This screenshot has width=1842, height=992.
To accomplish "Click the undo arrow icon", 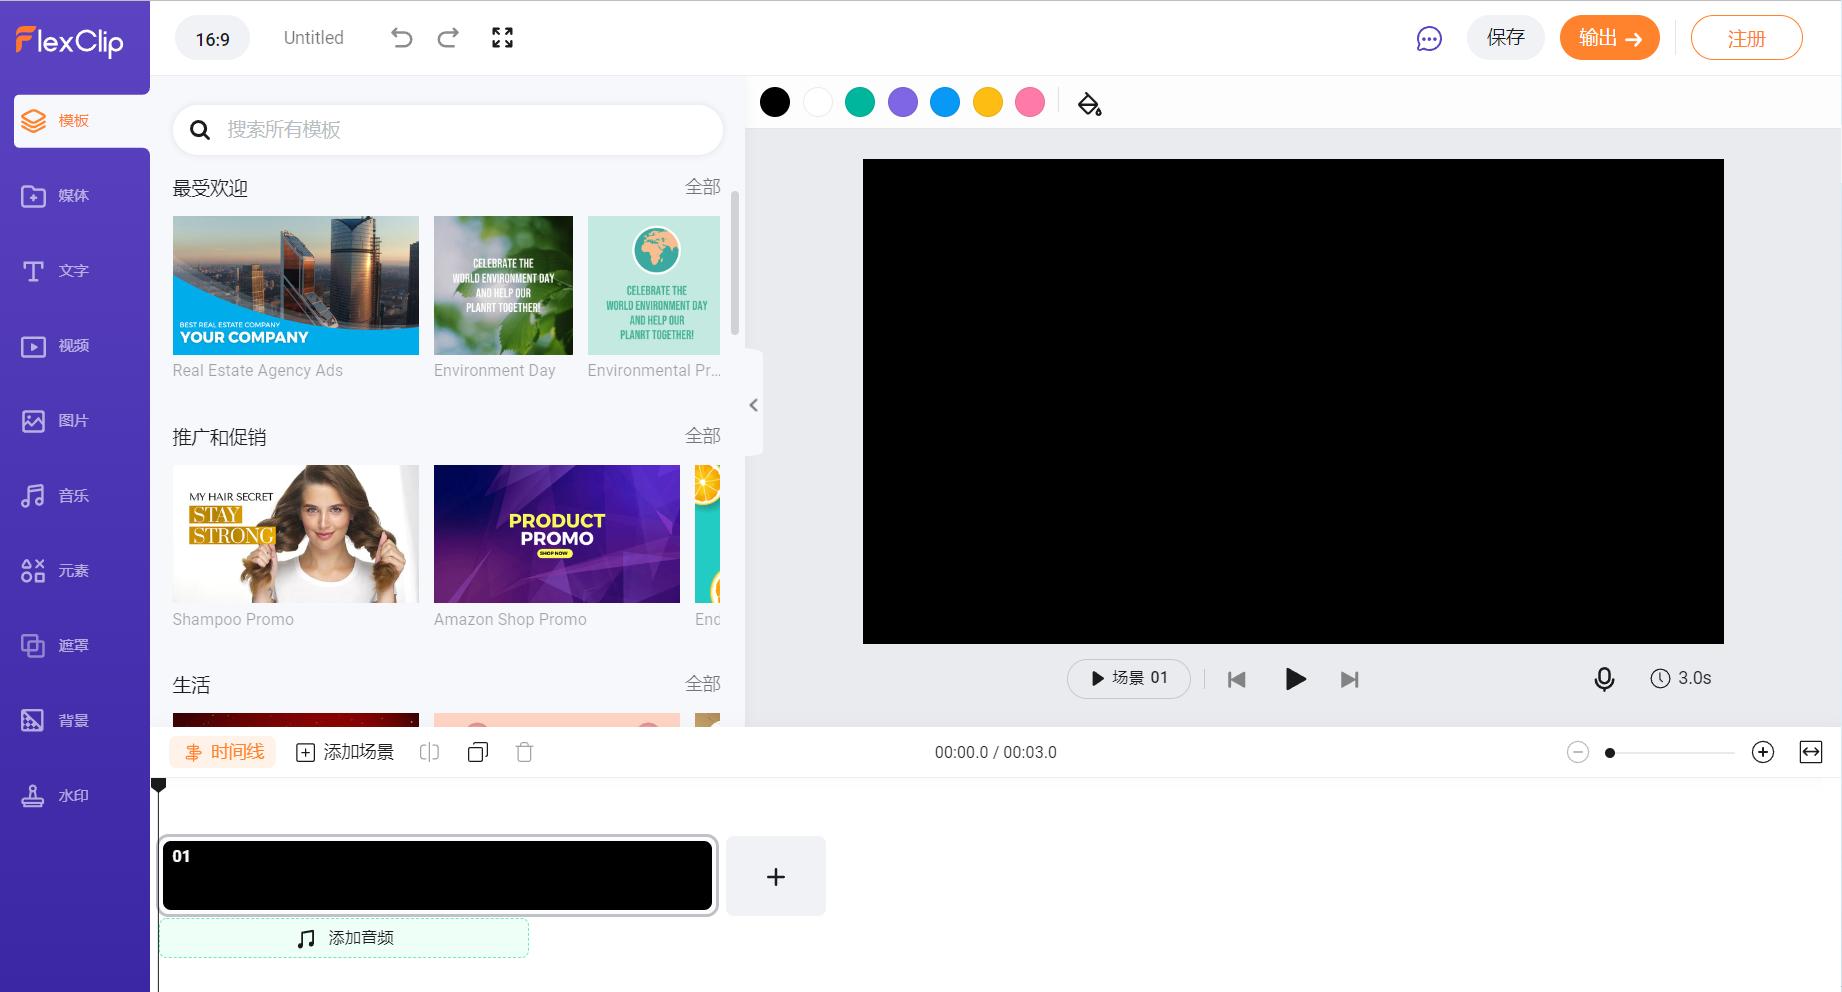I will click(401, 38).
